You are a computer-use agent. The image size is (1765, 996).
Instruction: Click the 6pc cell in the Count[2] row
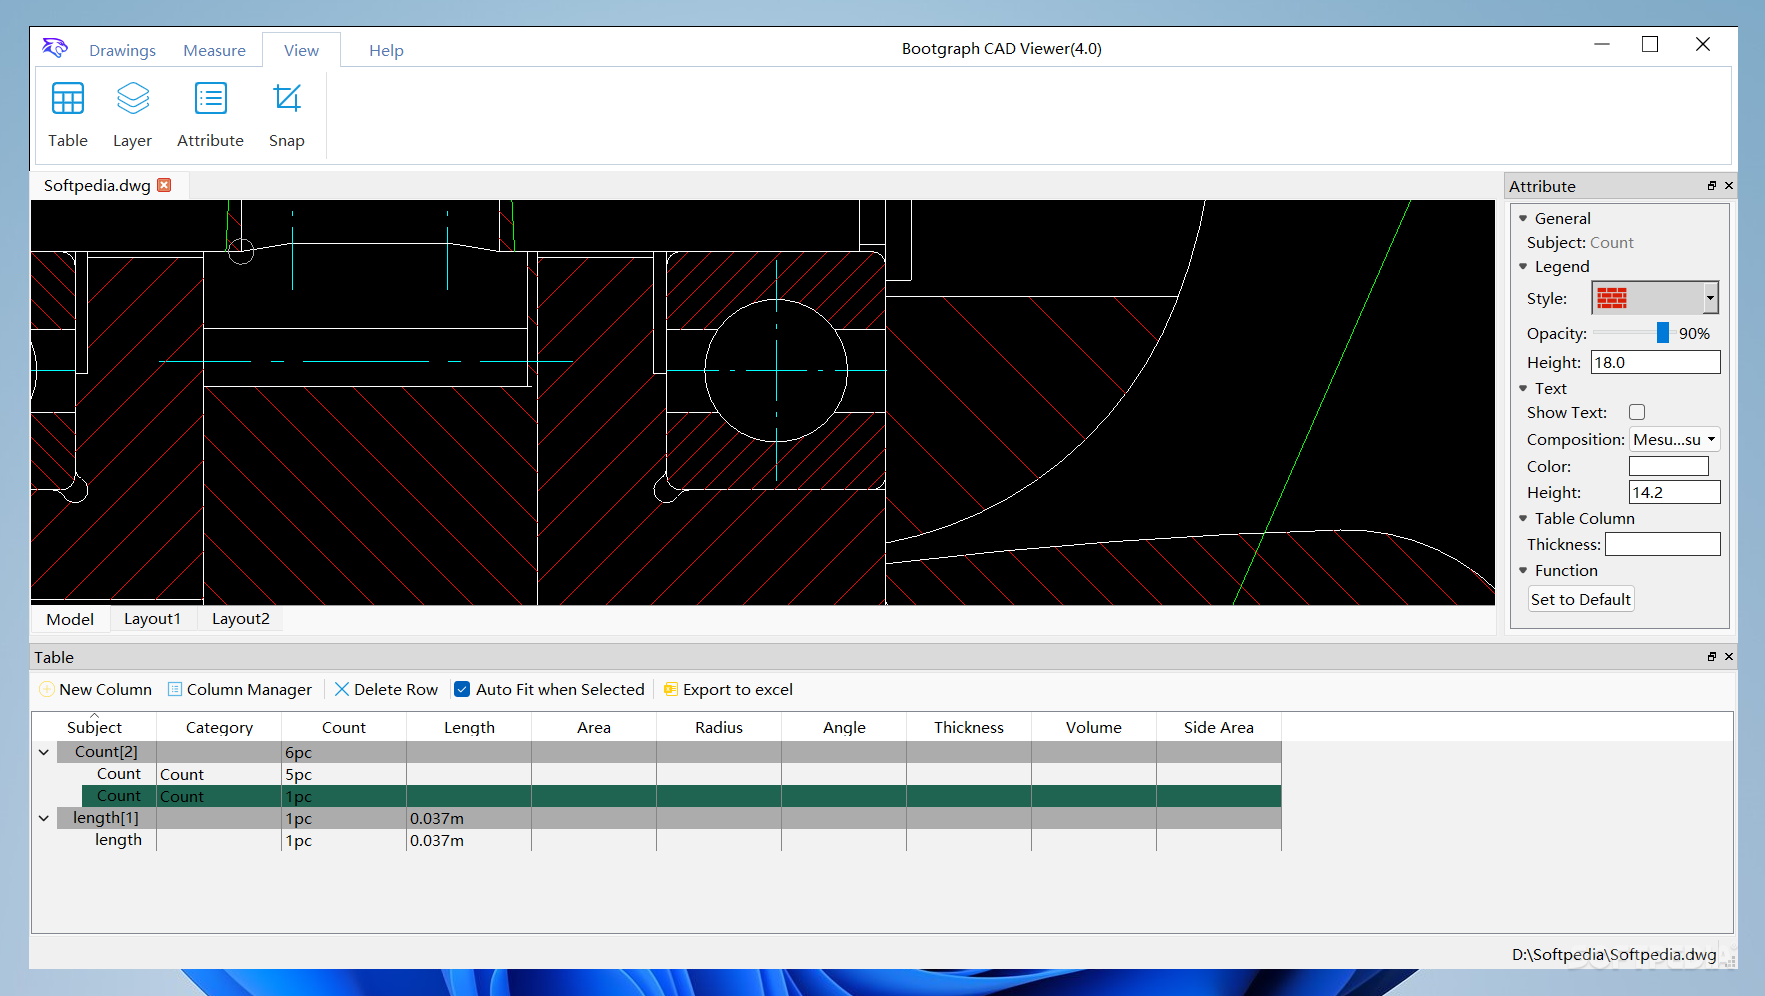click(x=344, y=752)
